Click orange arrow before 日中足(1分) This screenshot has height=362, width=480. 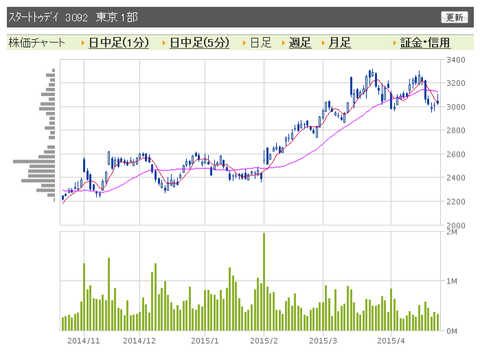83,43
